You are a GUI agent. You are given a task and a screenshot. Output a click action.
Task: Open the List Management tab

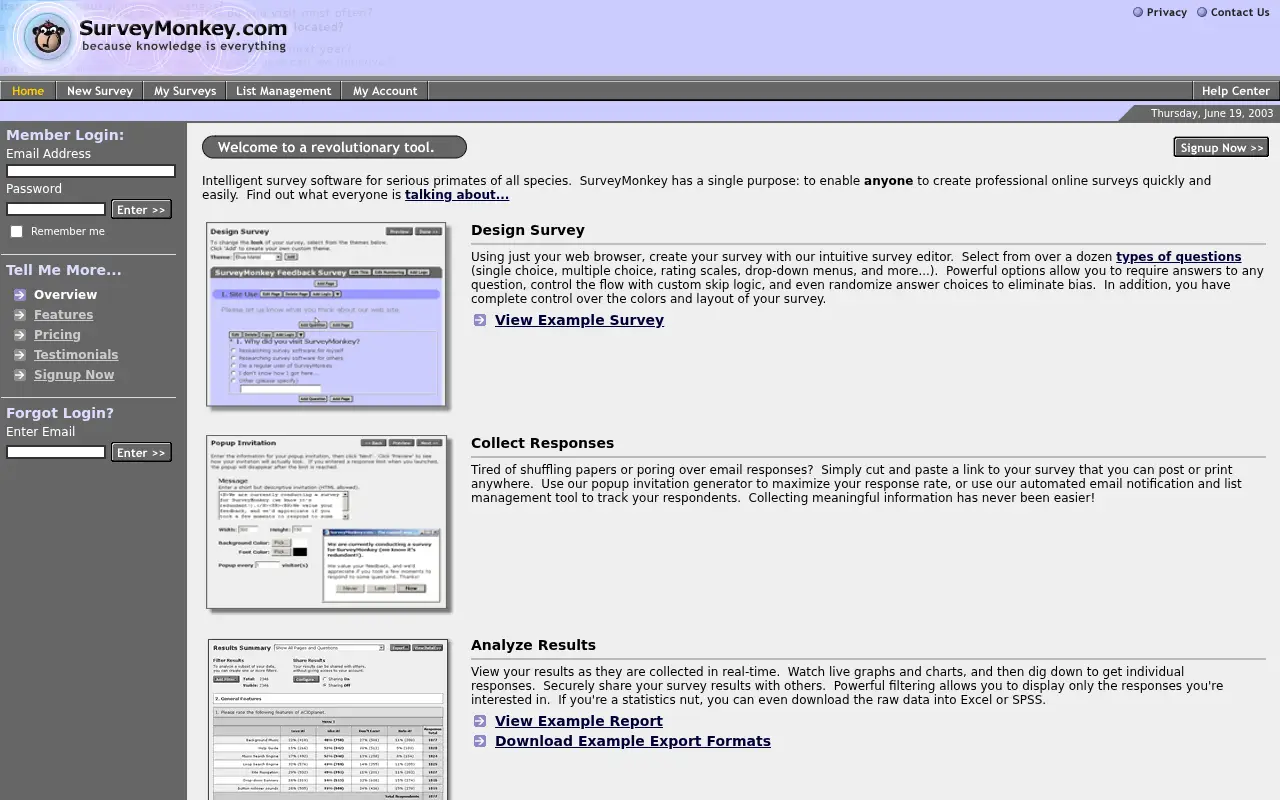284,91
